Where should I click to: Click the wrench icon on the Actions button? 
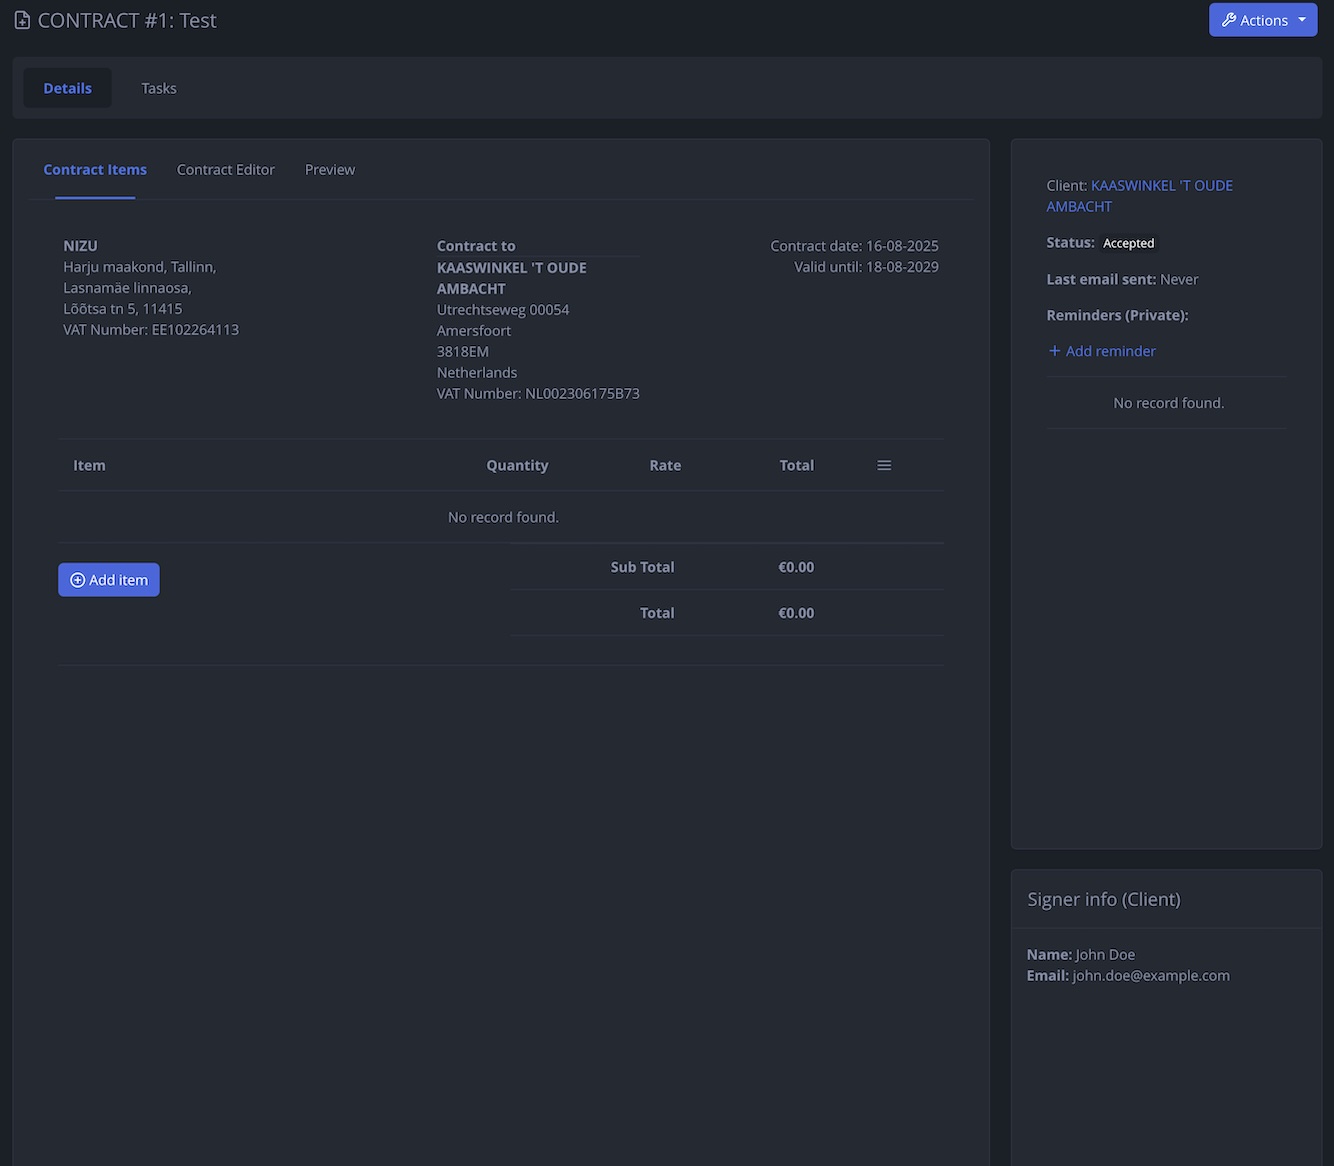tap(1229, 19)
